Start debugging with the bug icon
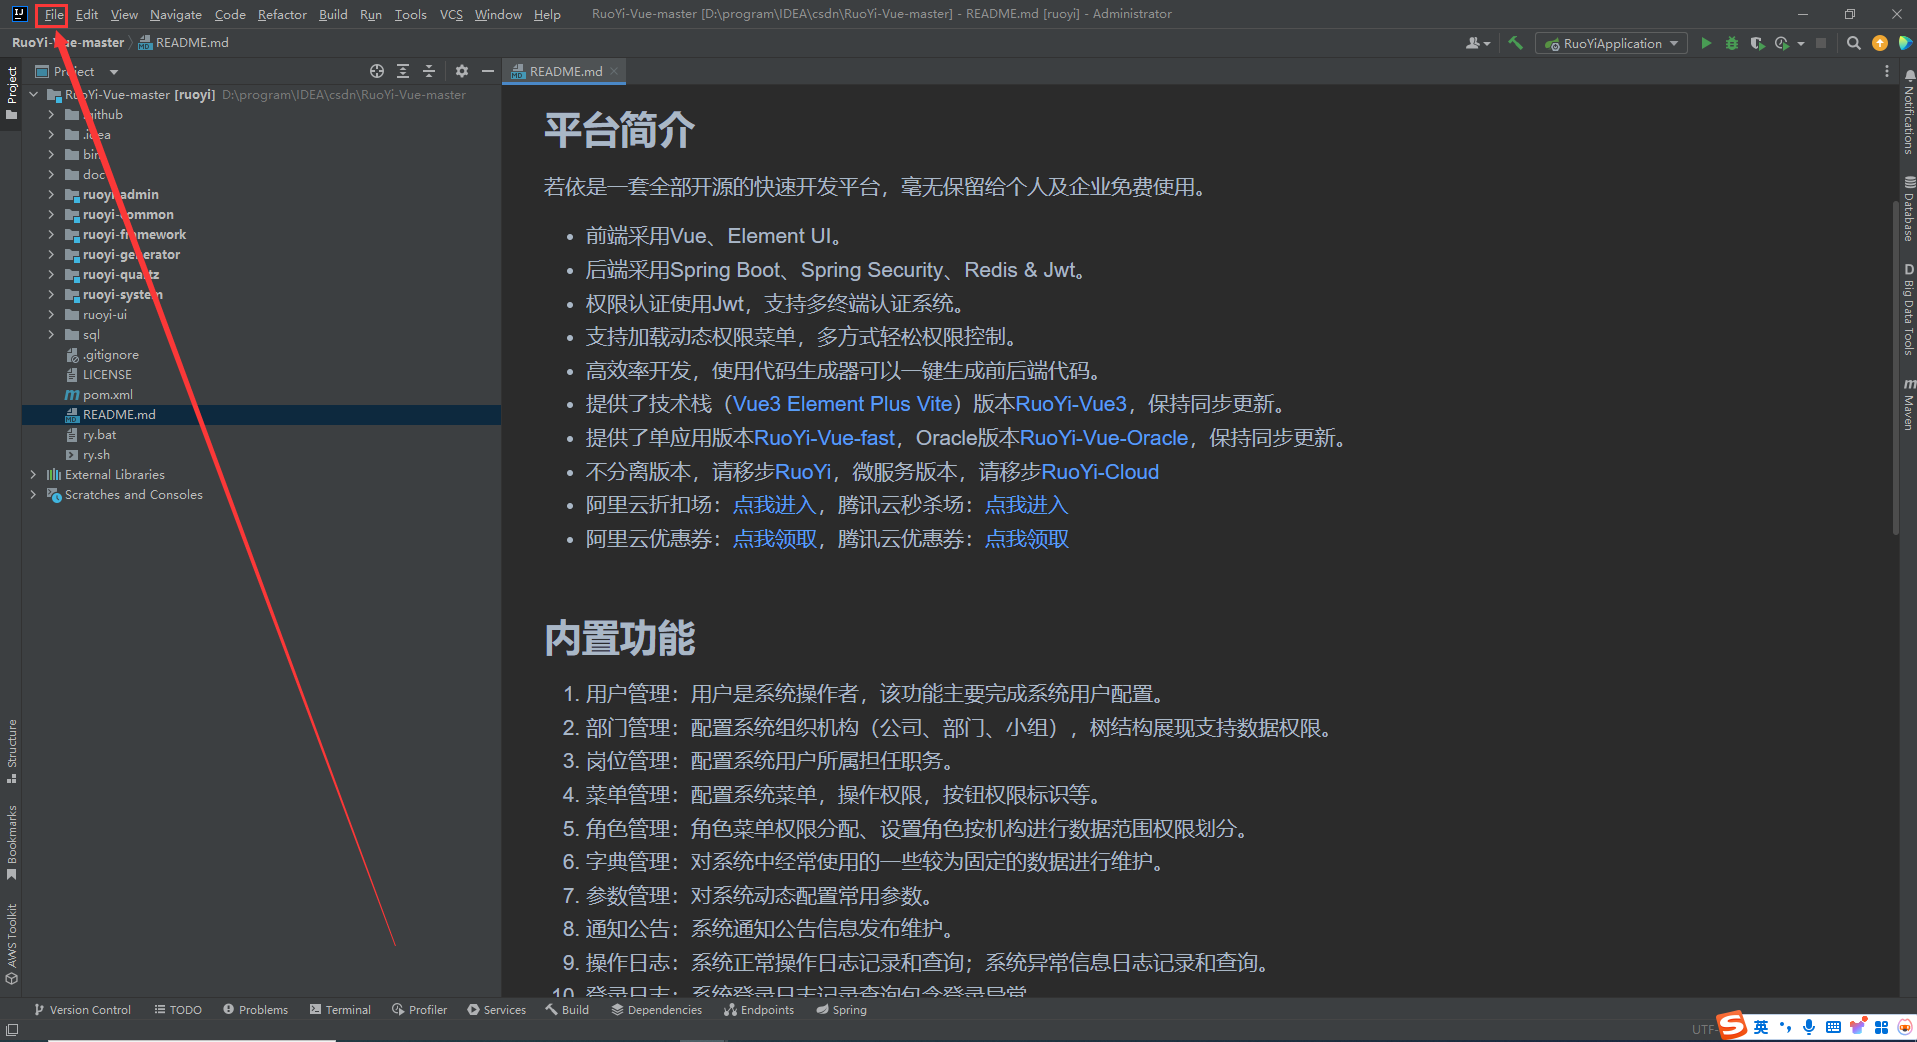This screenshot has width=1917, height=1042. tap(1732, 43)
